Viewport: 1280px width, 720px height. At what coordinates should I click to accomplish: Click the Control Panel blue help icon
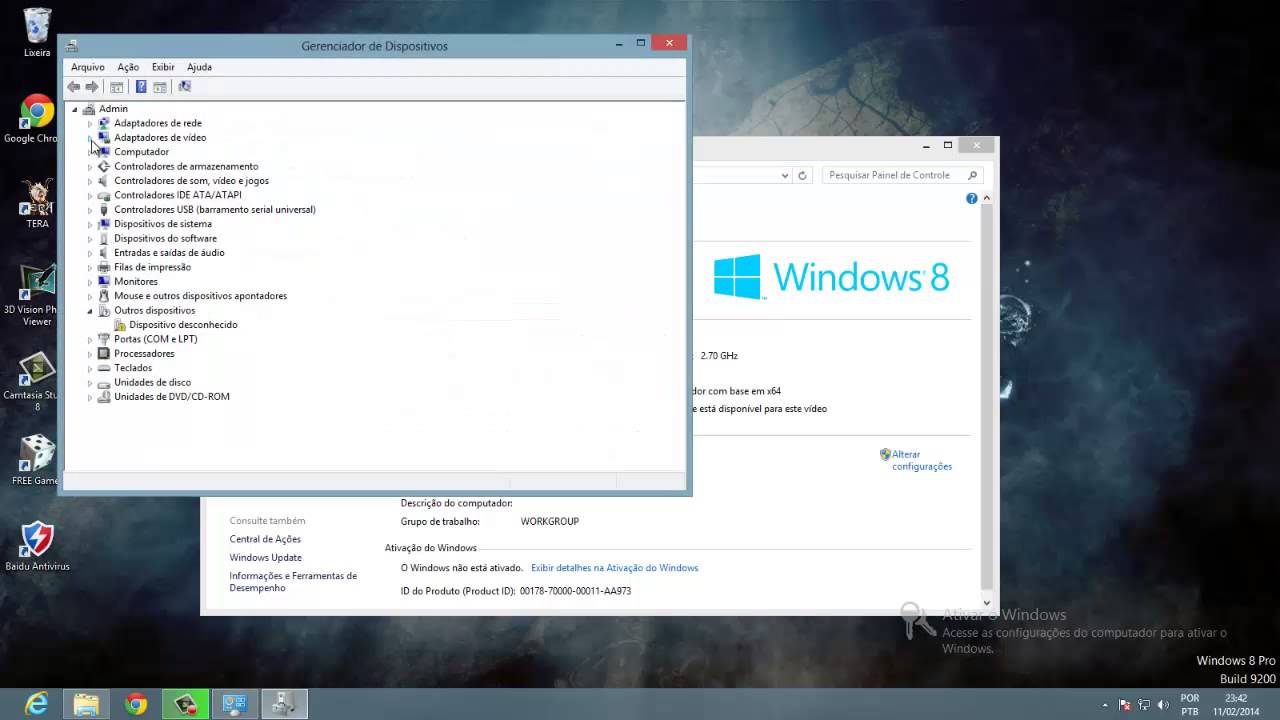tap(971, 198)
